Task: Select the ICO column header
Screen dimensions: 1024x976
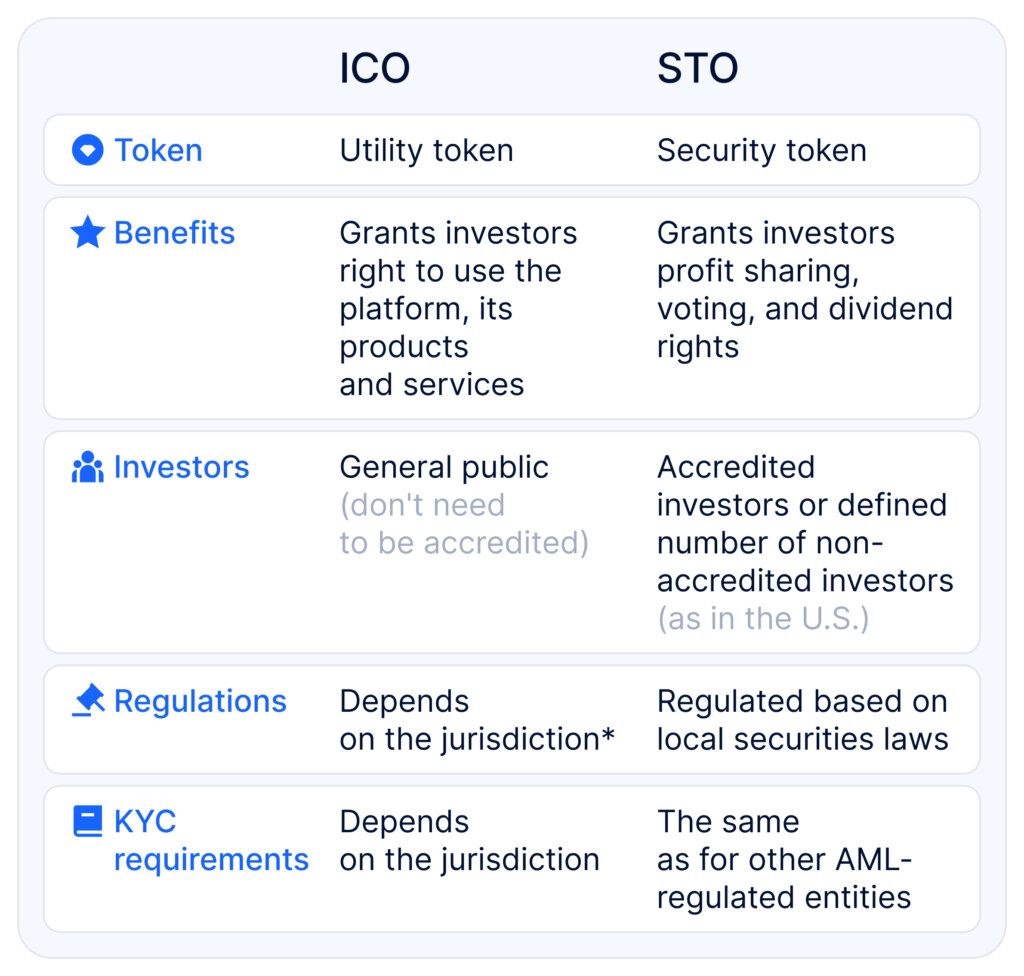Action: pyautogui.click(x=374, y=68)
